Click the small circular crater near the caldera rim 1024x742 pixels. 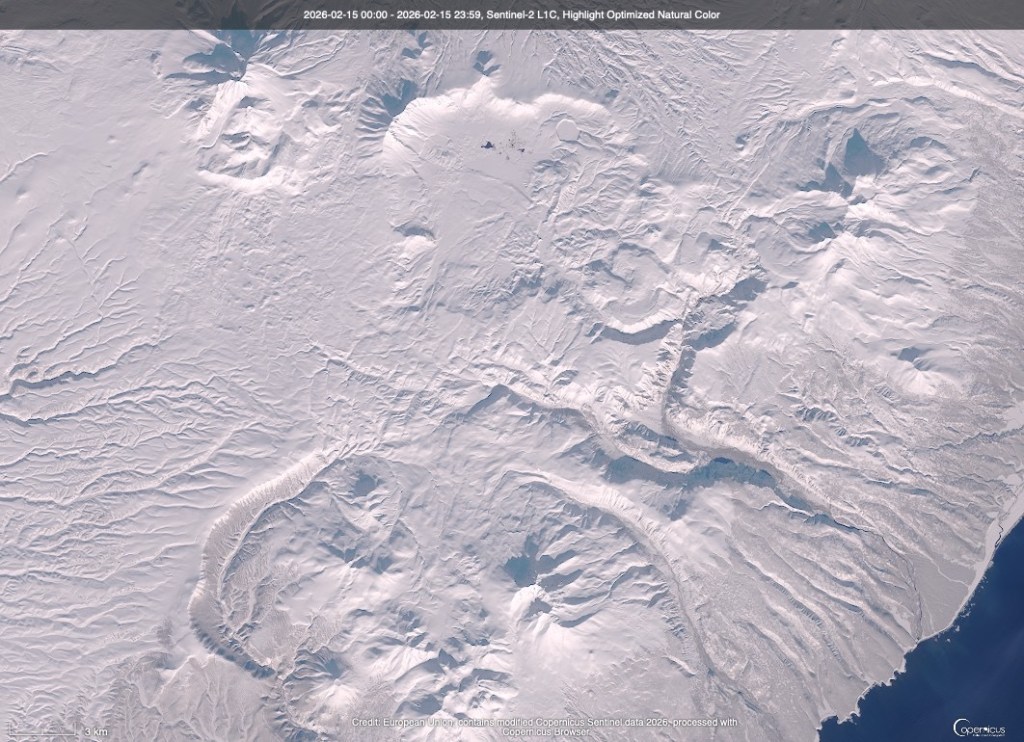coord(567,129)
